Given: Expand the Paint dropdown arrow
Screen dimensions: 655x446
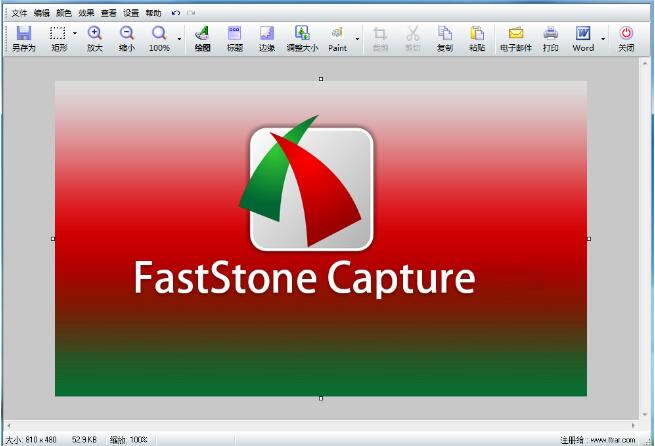Looking at the screenshot, I should point(357,39).
